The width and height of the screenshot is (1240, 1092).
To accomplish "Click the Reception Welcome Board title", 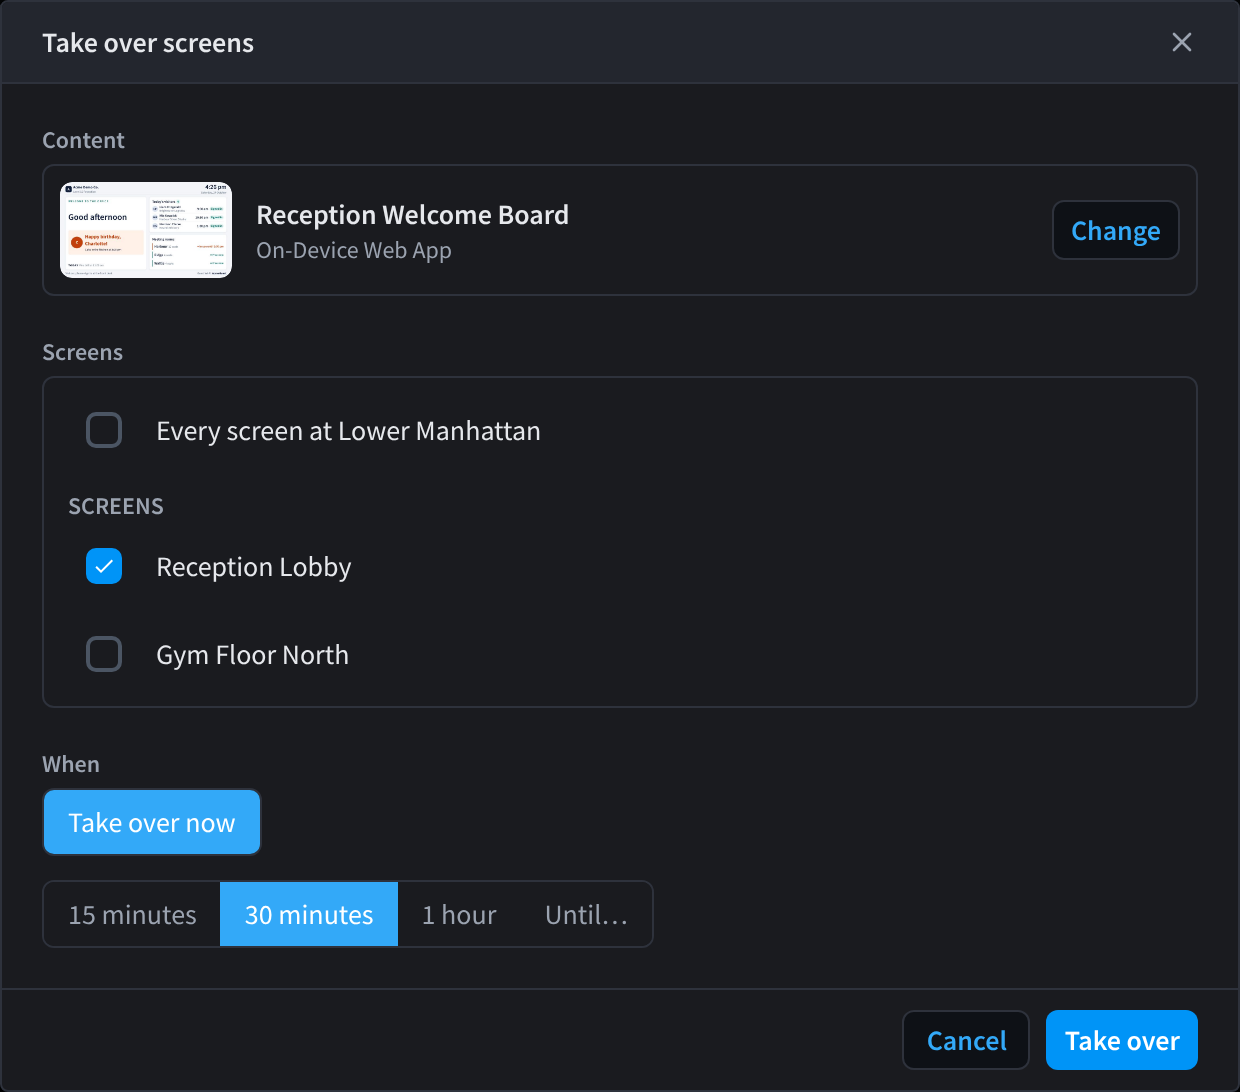I will tap(412, 215).
